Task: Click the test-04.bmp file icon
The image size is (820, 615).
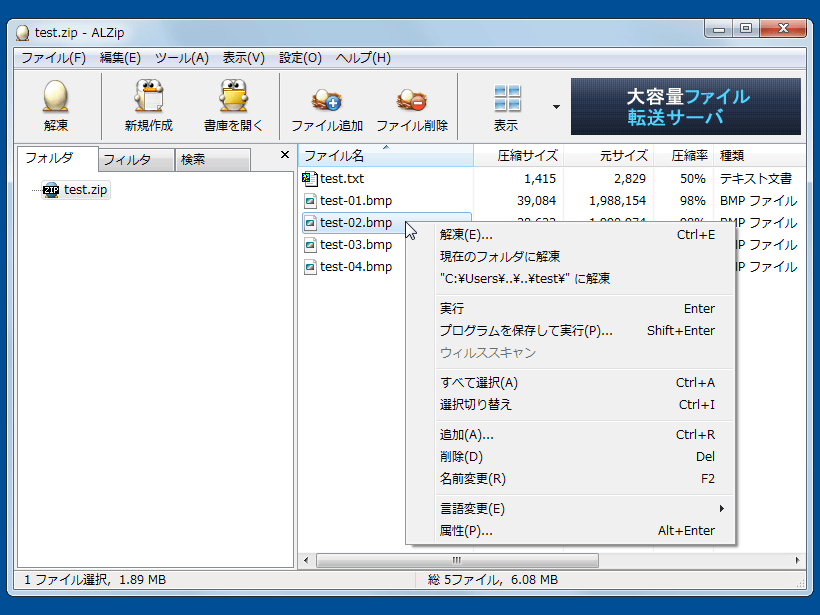Action: (310, 267)
